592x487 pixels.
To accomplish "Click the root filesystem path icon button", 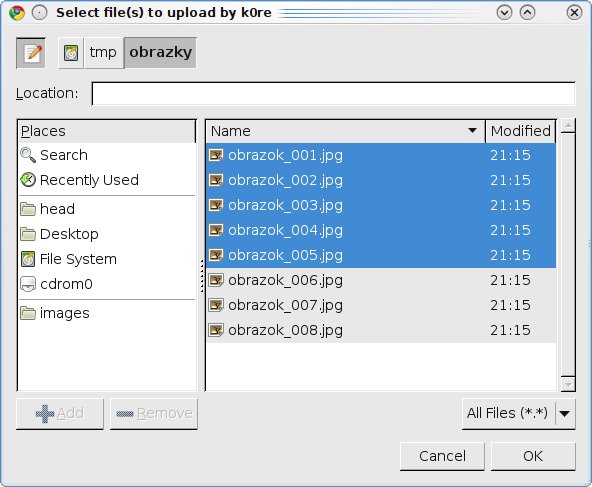I will [71, 53].
